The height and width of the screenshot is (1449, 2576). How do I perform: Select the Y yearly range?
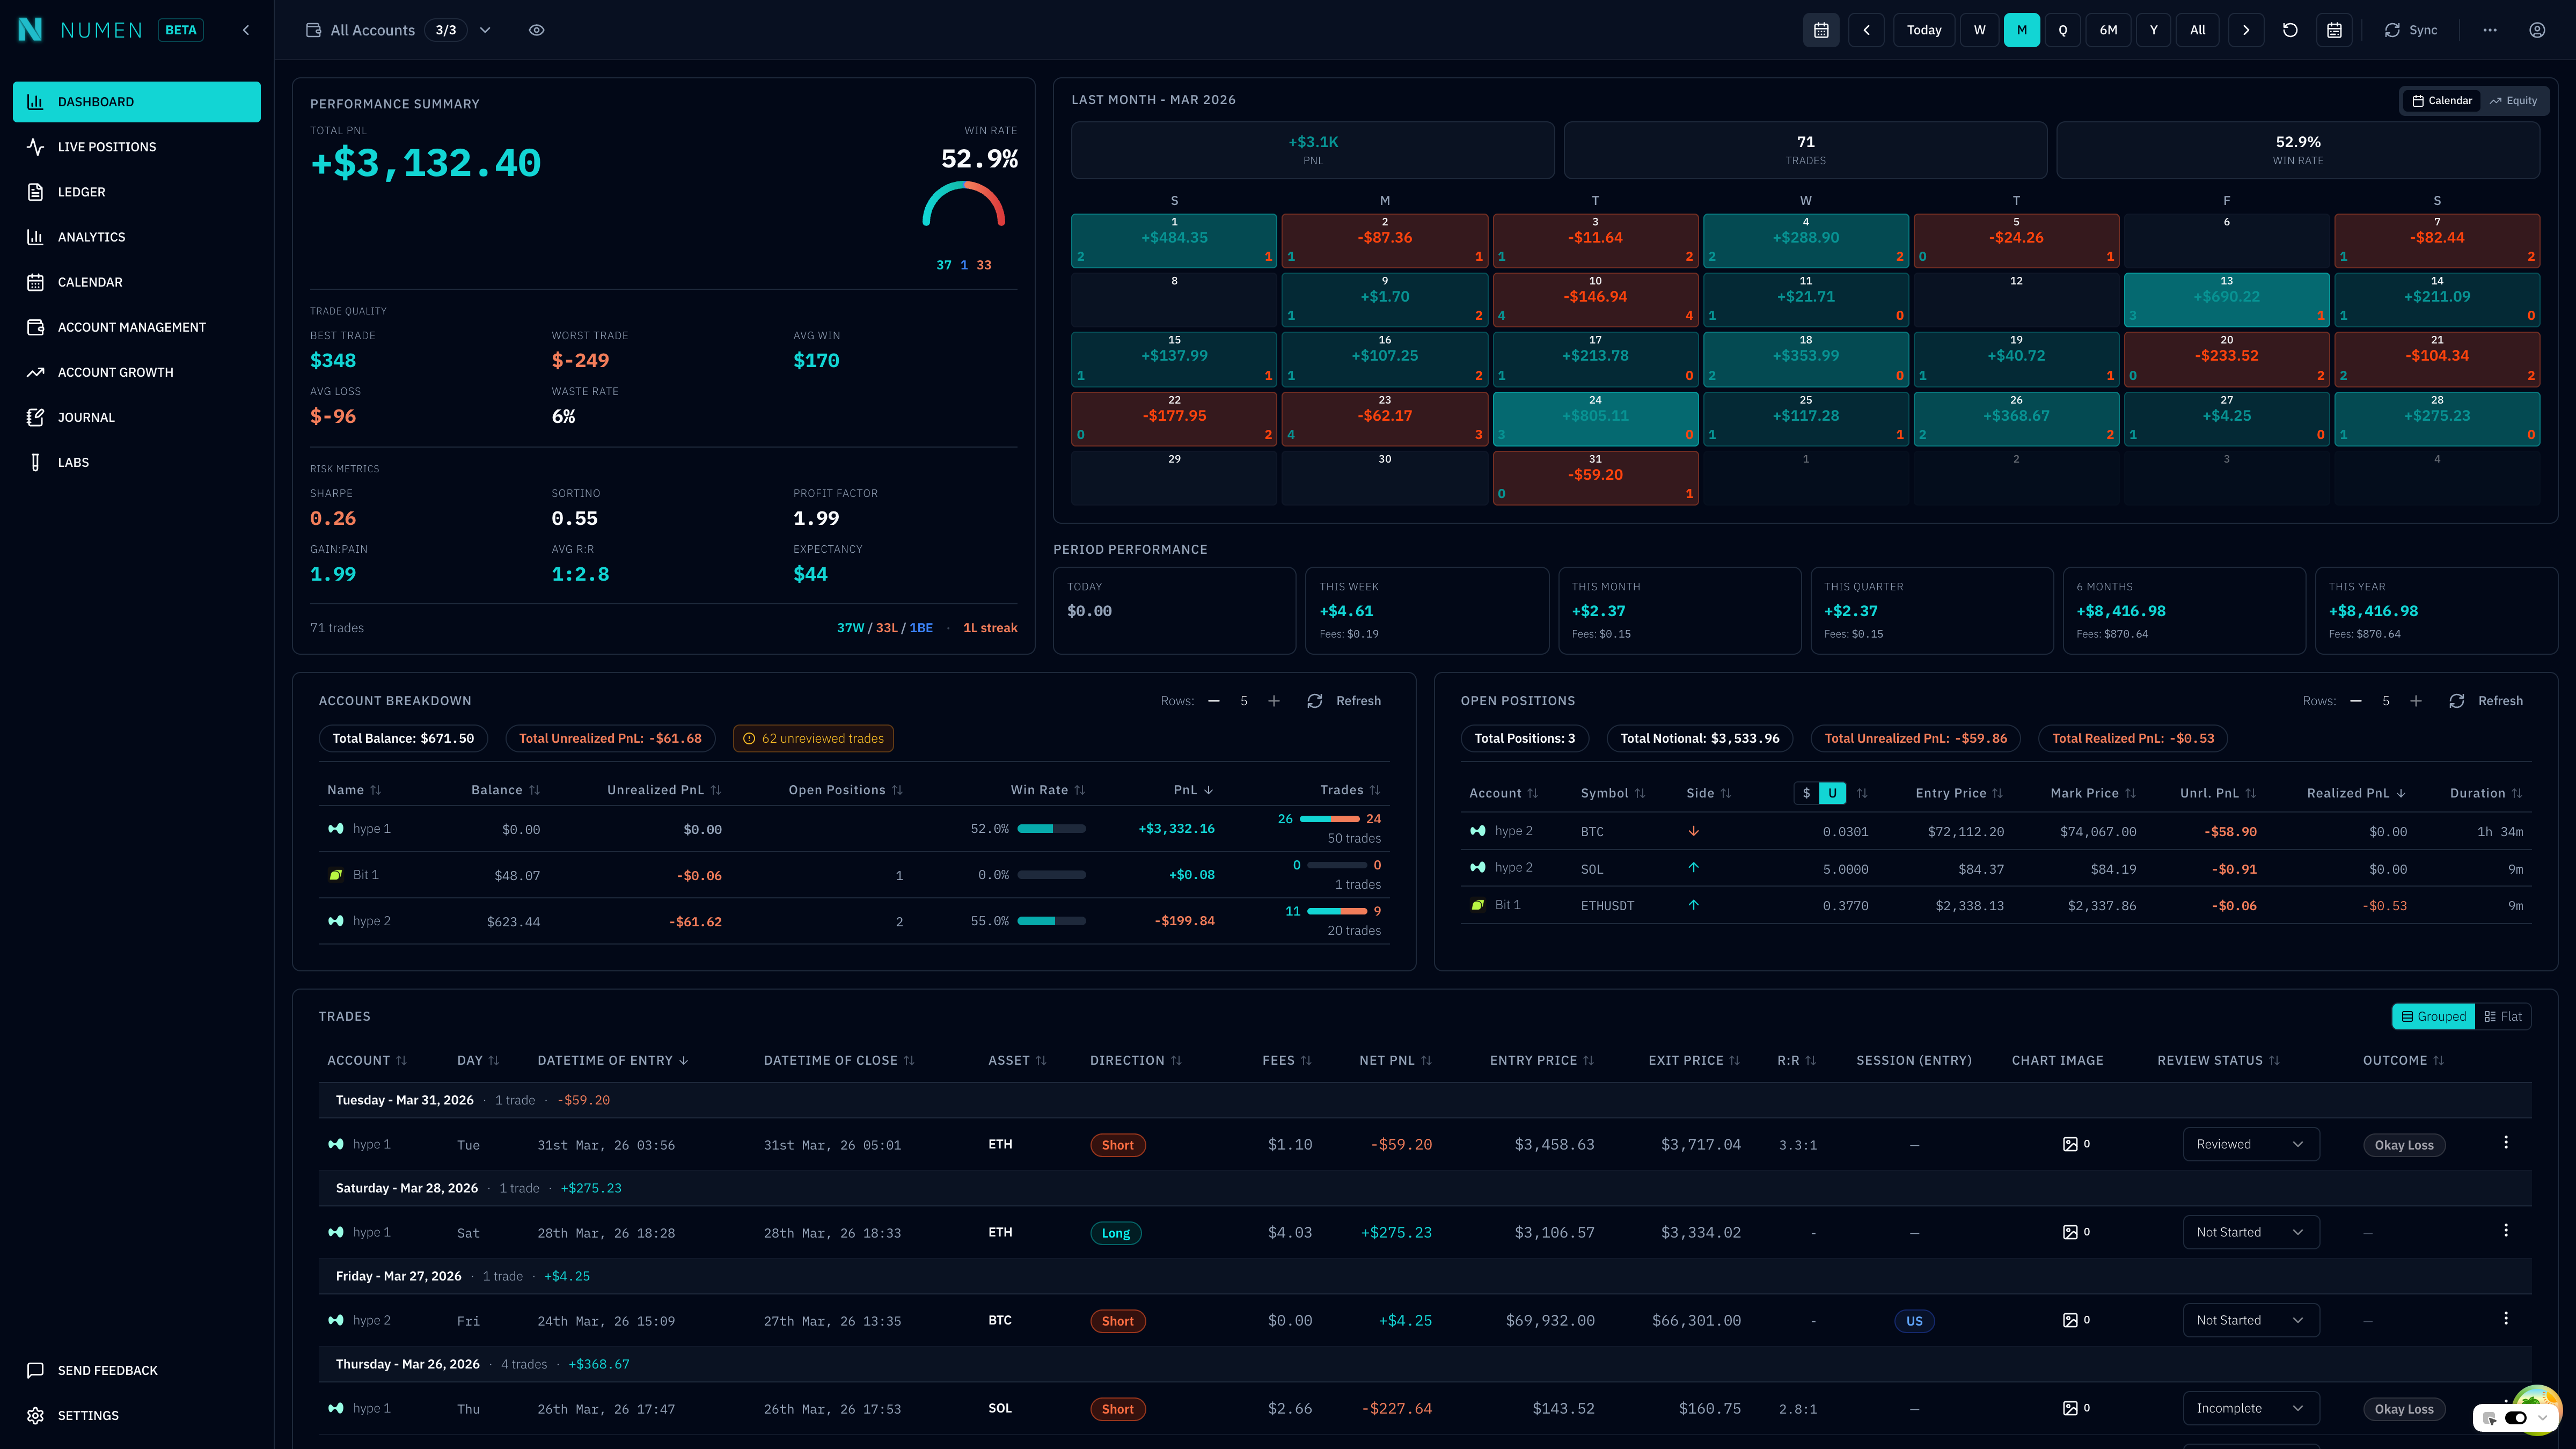[x=2153, y=30]
